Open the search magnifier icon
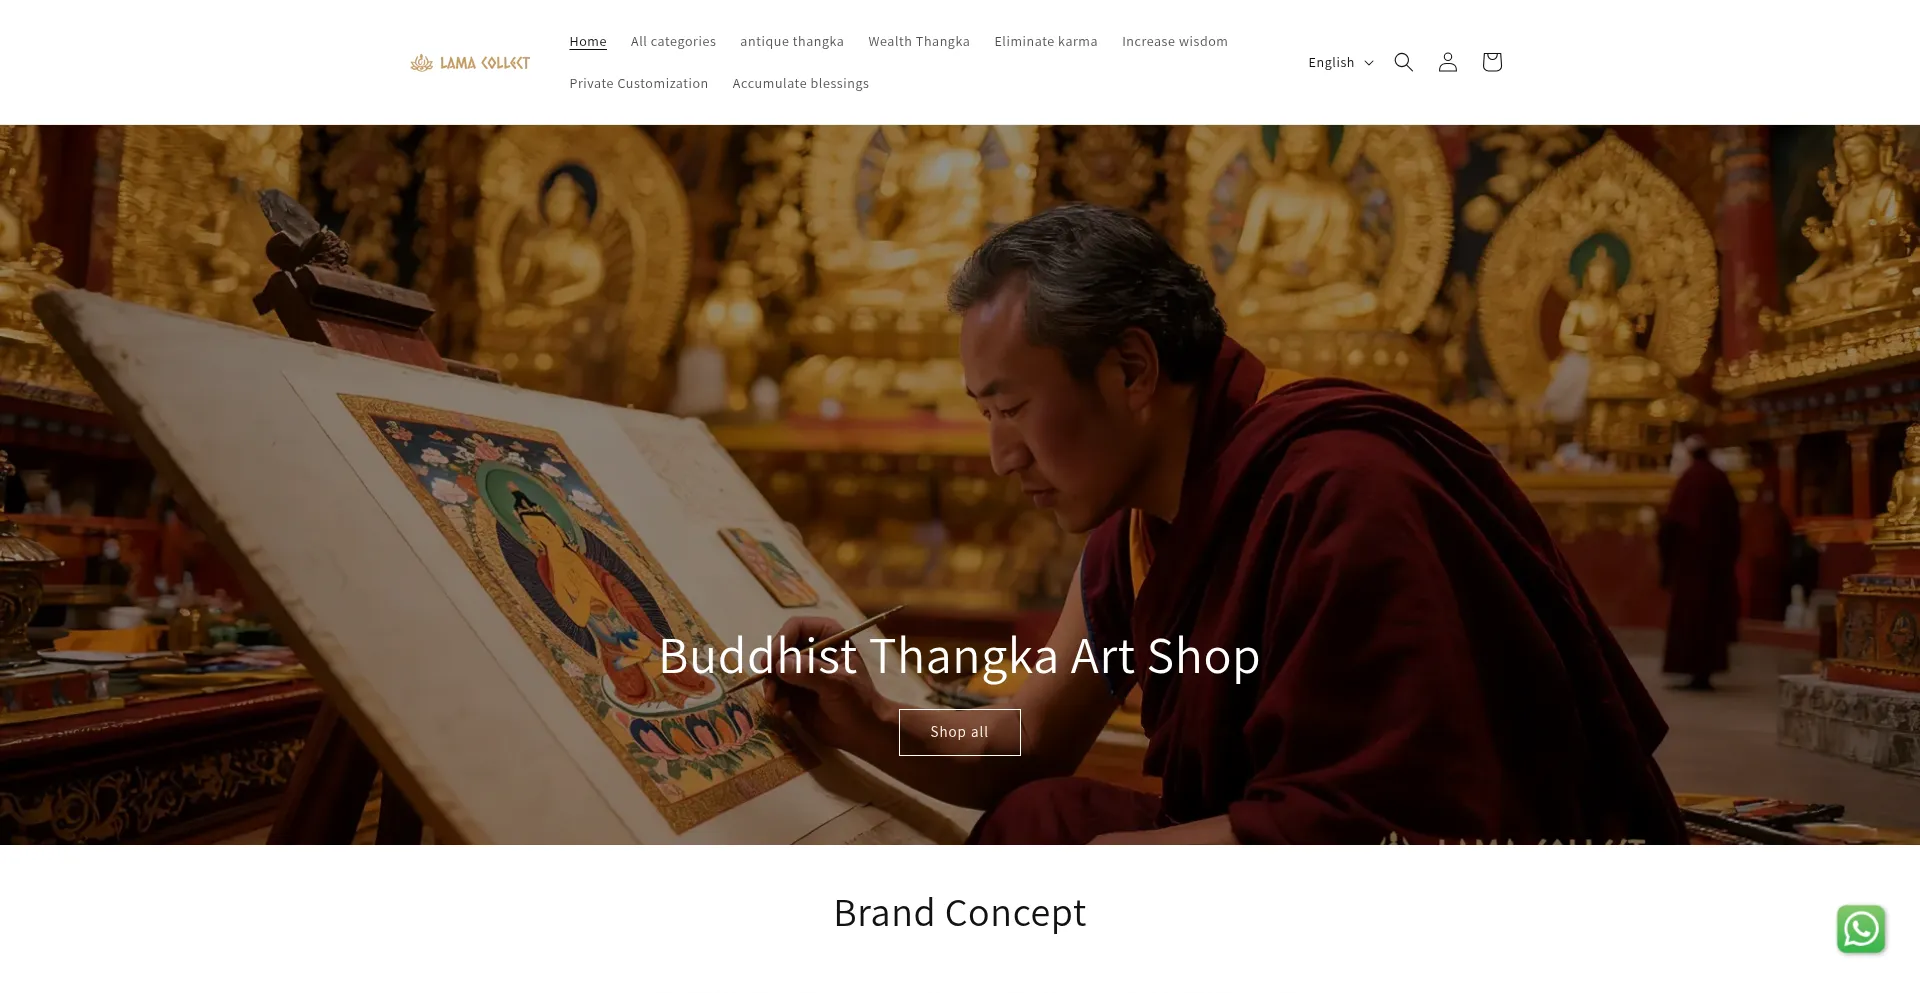 click(x=1403, y=62)
